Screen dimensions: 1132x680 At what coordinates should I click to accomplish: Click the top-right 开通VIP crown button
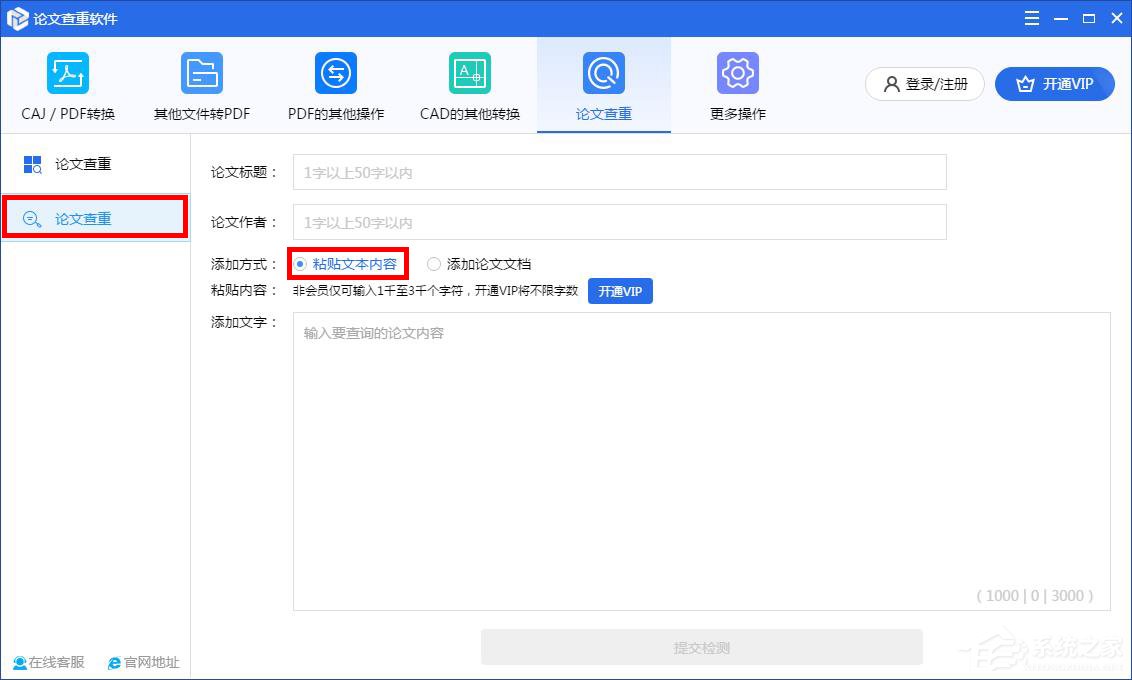pos(1055,84)
